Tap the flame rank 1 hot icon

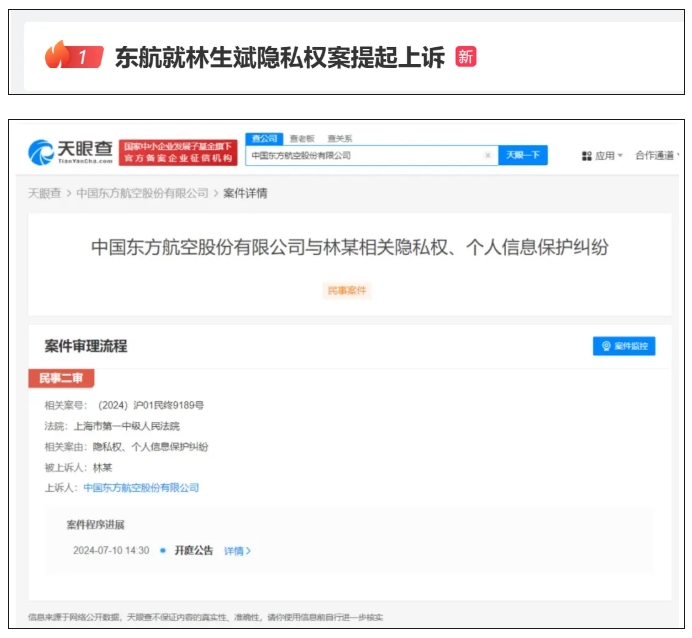click(74, 55)
